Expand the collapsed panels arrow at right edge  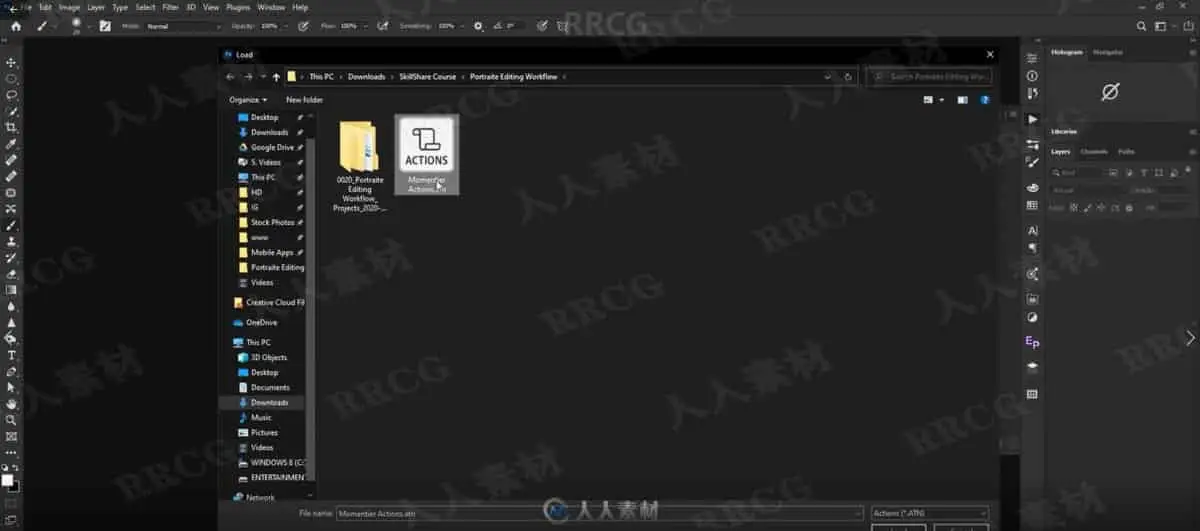pos(1190,338)
